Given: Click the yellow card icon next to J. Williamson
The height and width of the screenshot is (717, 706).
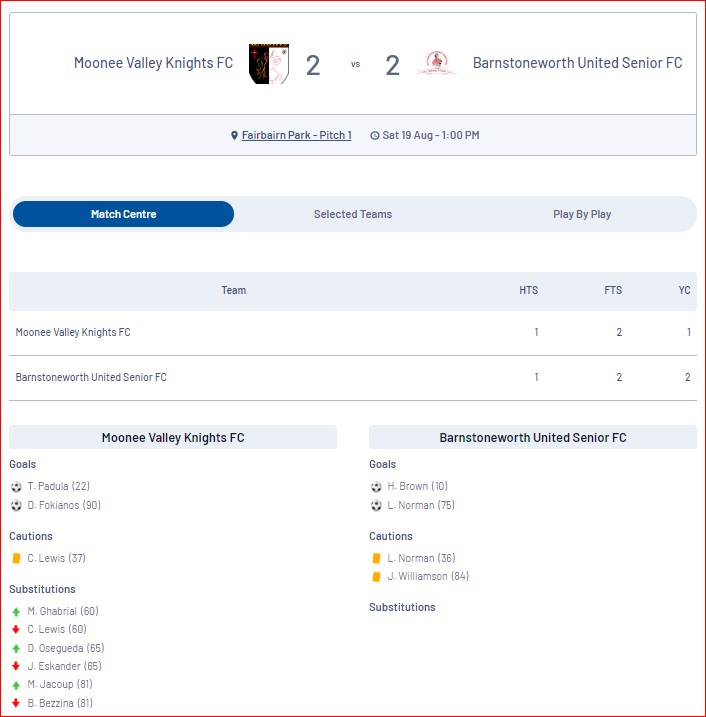Looking at the screenshot, I should [x=376, y=577].
